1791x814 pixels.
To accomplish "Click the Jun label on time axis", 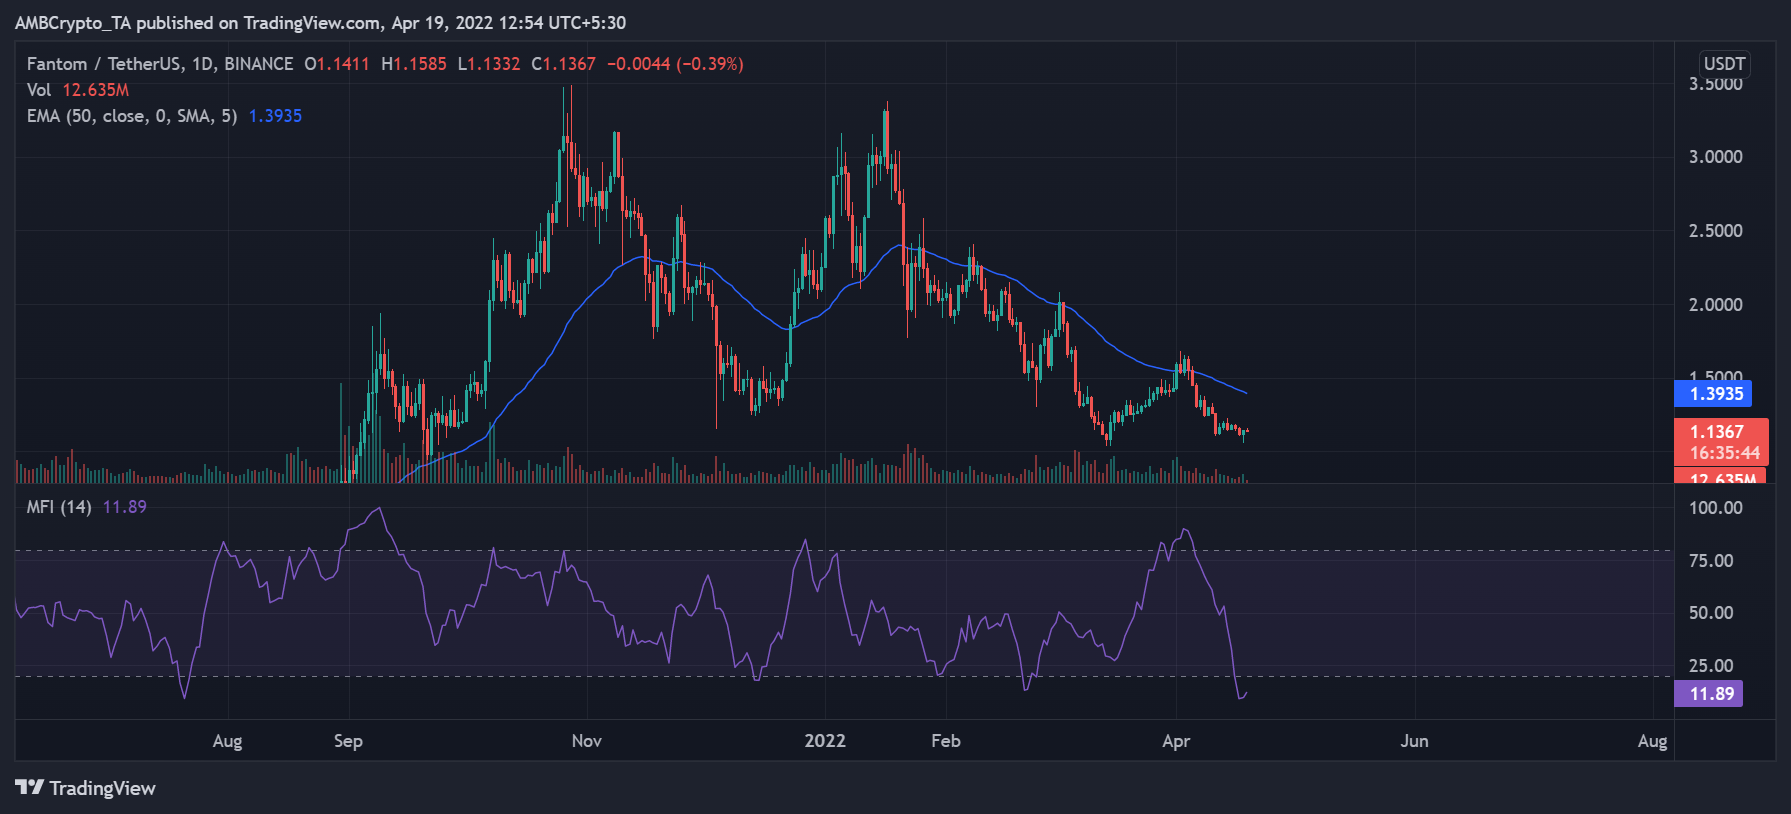I will click(1414, 741).
